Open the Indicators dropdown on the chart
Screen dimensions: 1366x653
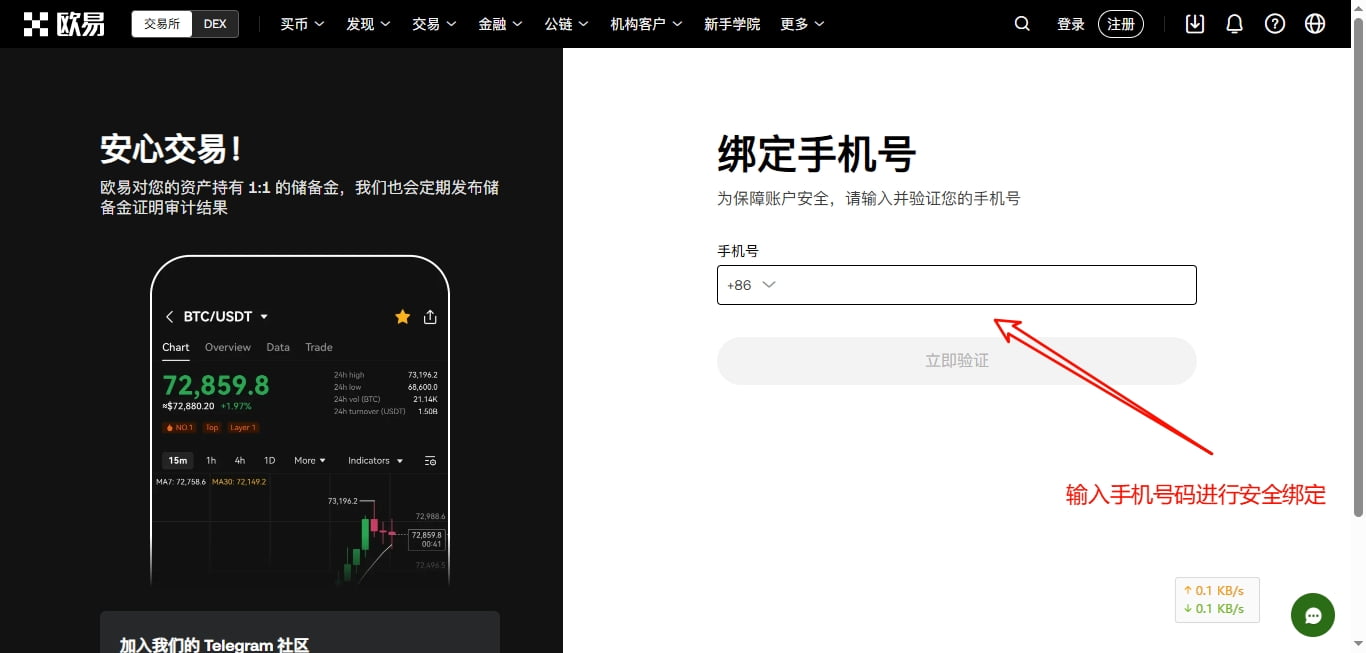[371, 460]
